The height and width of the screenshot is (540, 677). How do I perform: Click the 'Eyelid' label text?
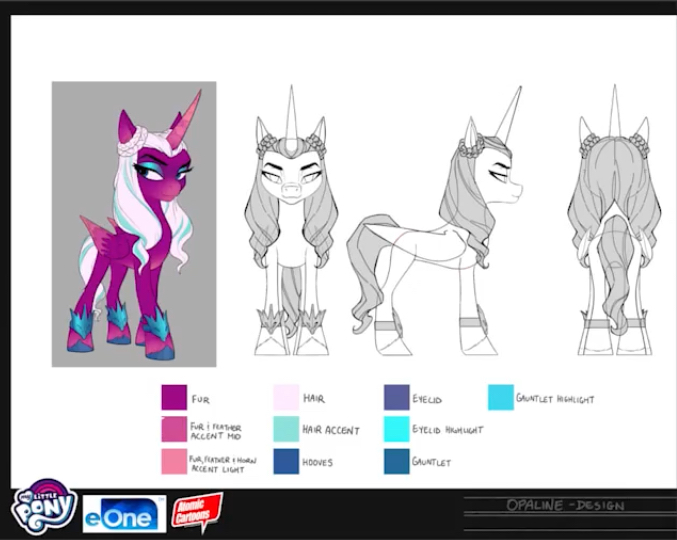point(427,399)
